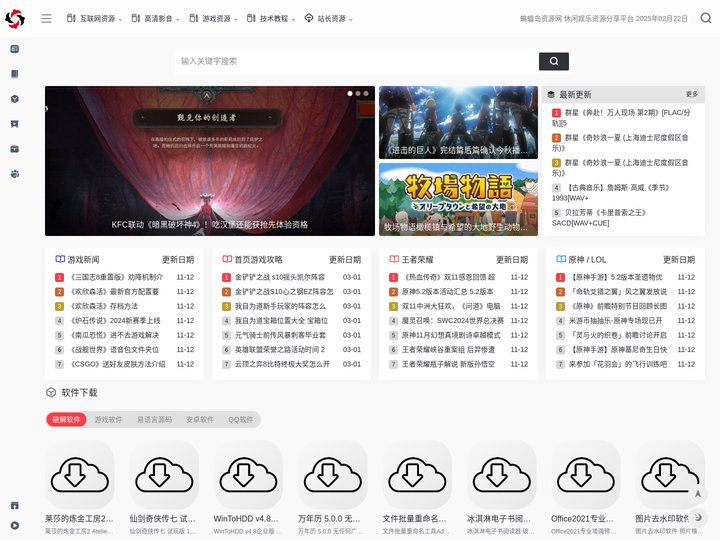720x540 pixels.
Task: Select the 破解软件 tab
Action: point(66,420)
